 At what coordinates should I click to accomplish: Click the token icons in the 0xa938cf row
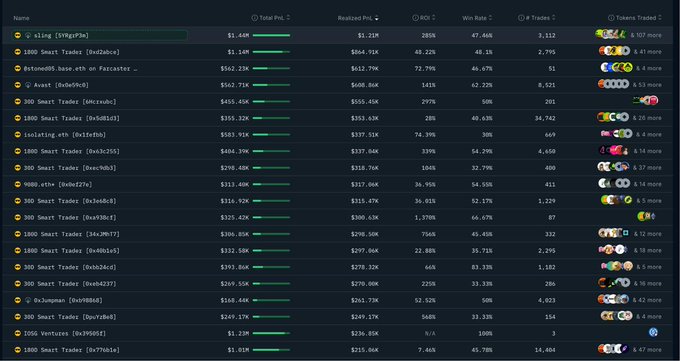[x=647, y=217]
